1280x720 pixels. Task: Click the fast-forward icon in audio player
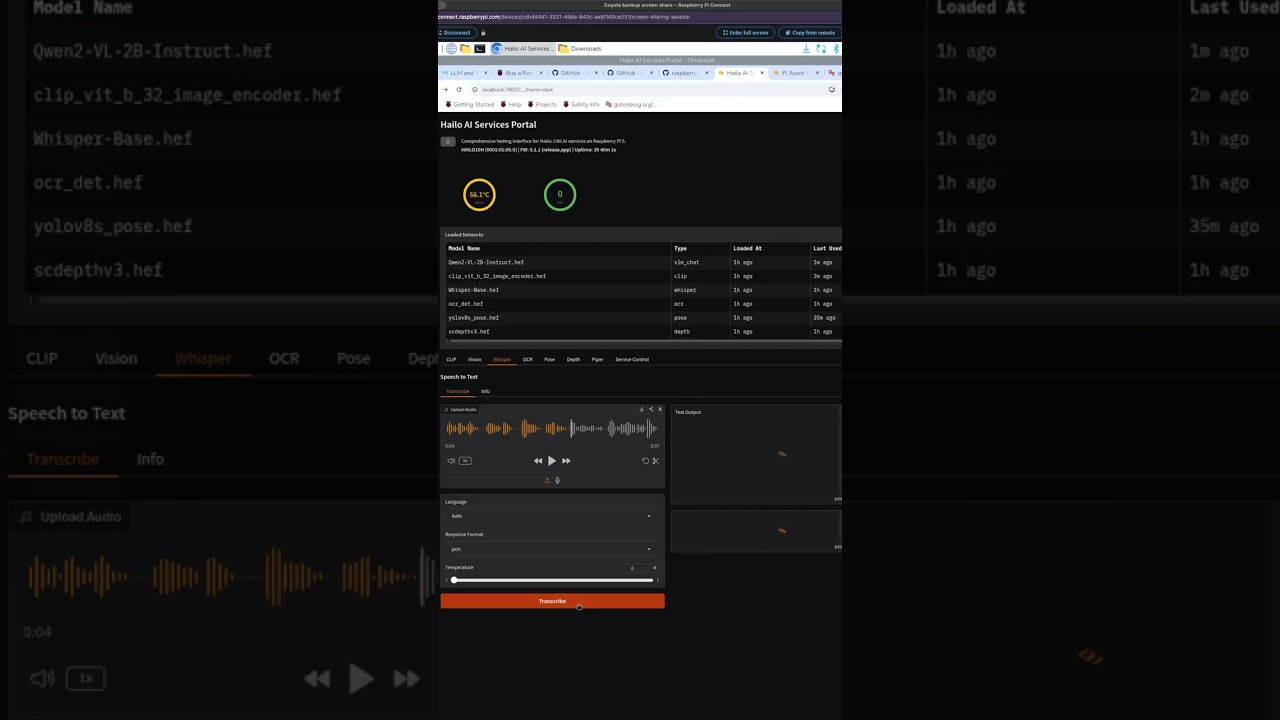566,461
